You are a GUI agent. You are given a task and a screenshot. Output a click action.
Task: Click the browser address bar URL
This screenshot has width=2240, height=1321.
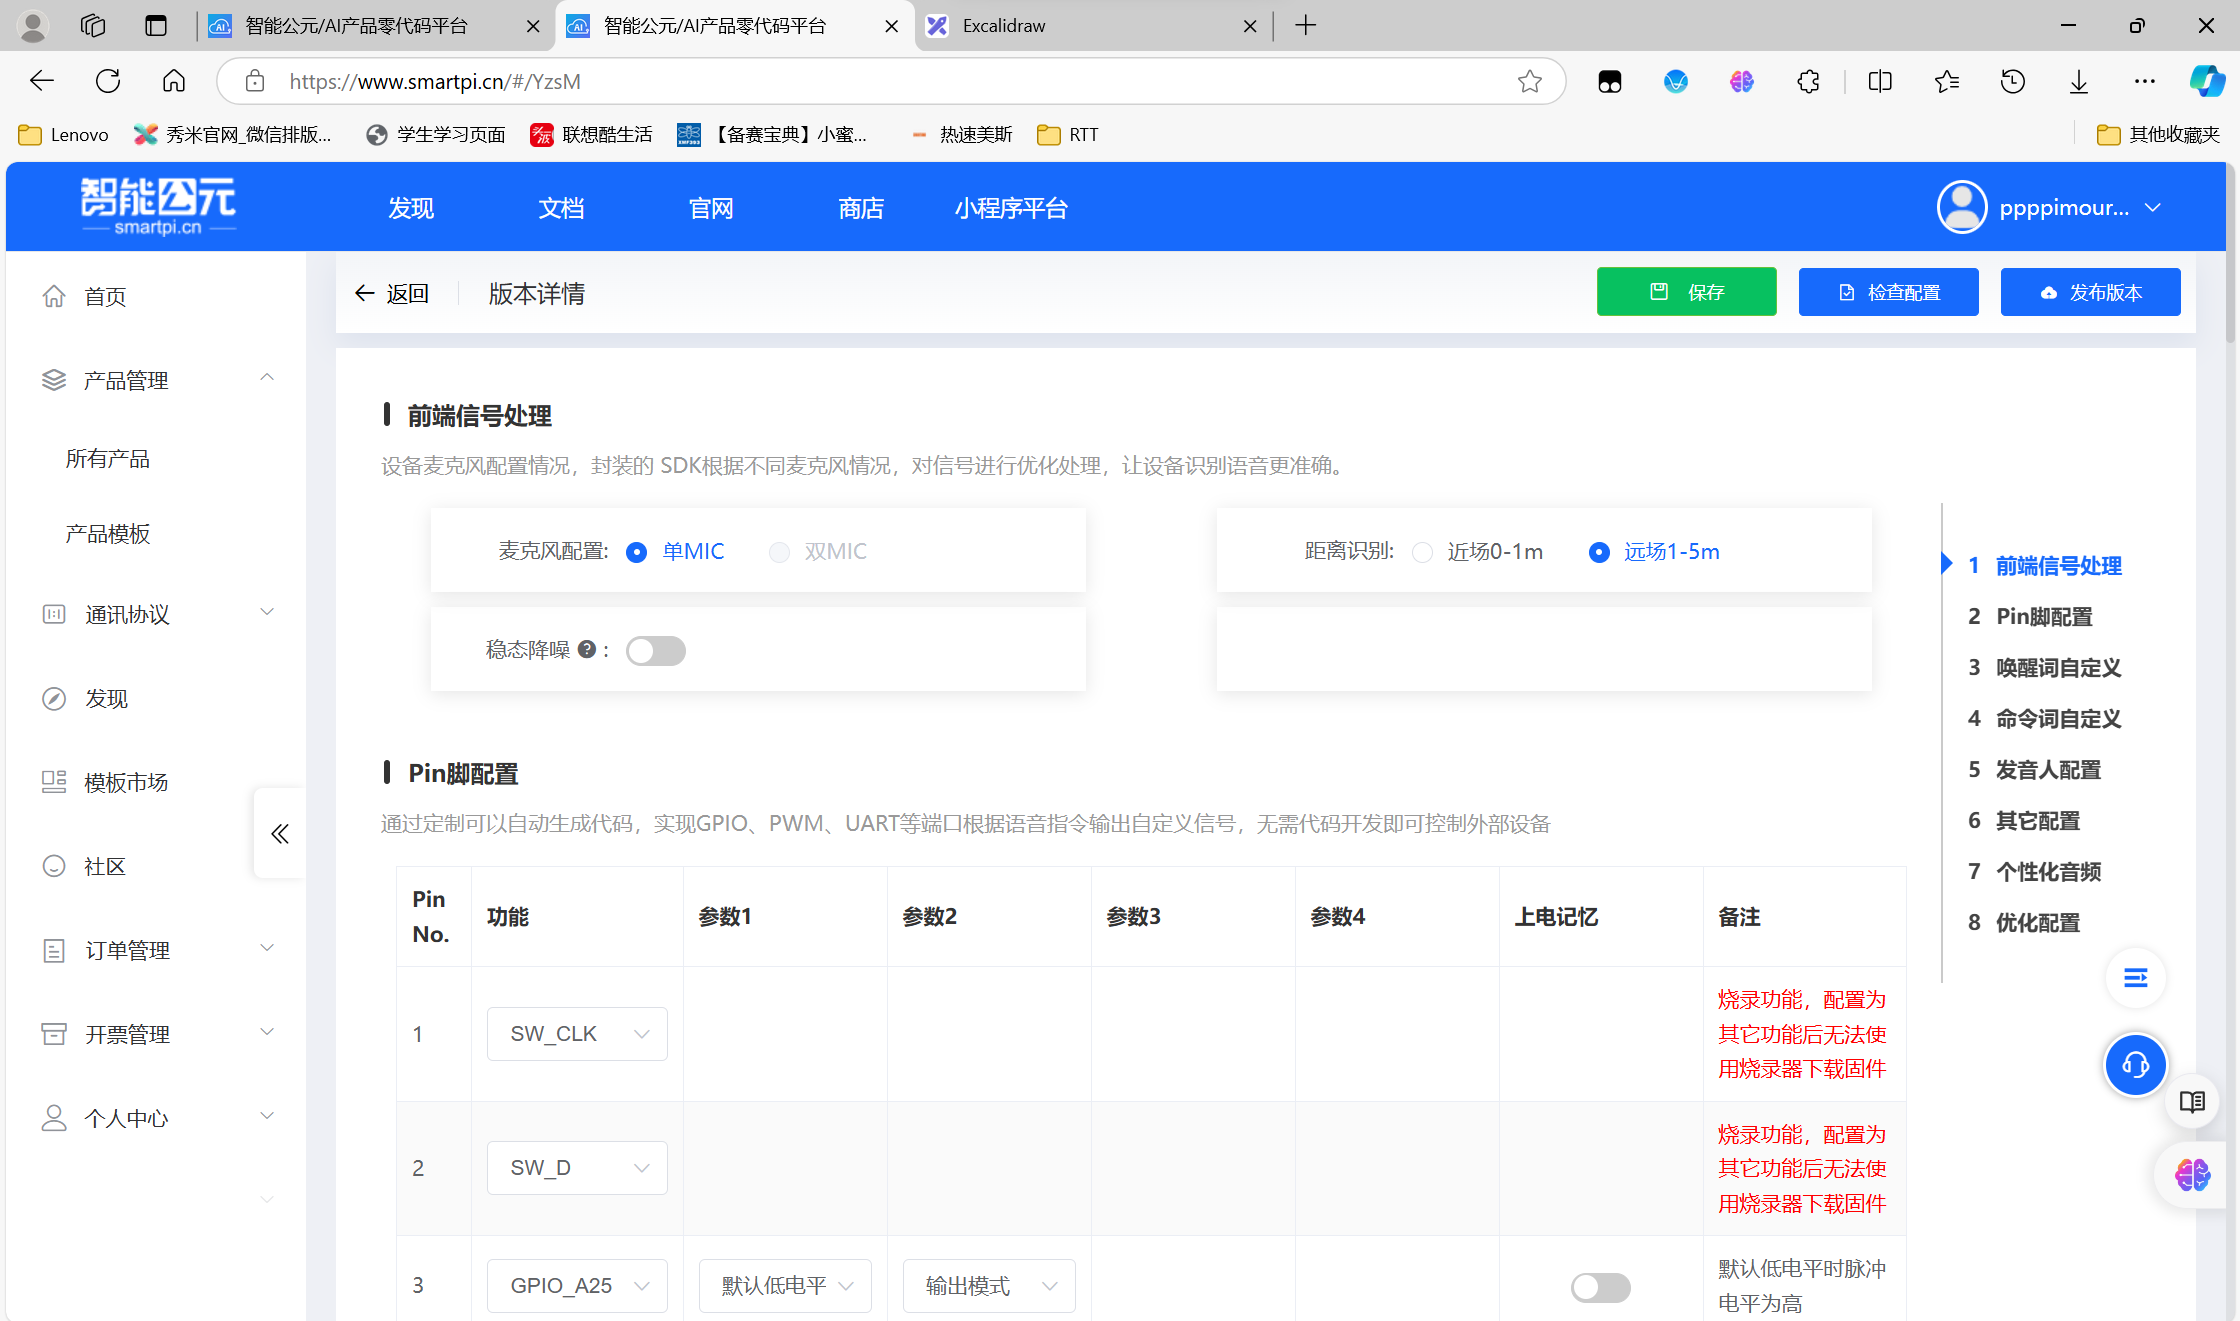point(435,81)
